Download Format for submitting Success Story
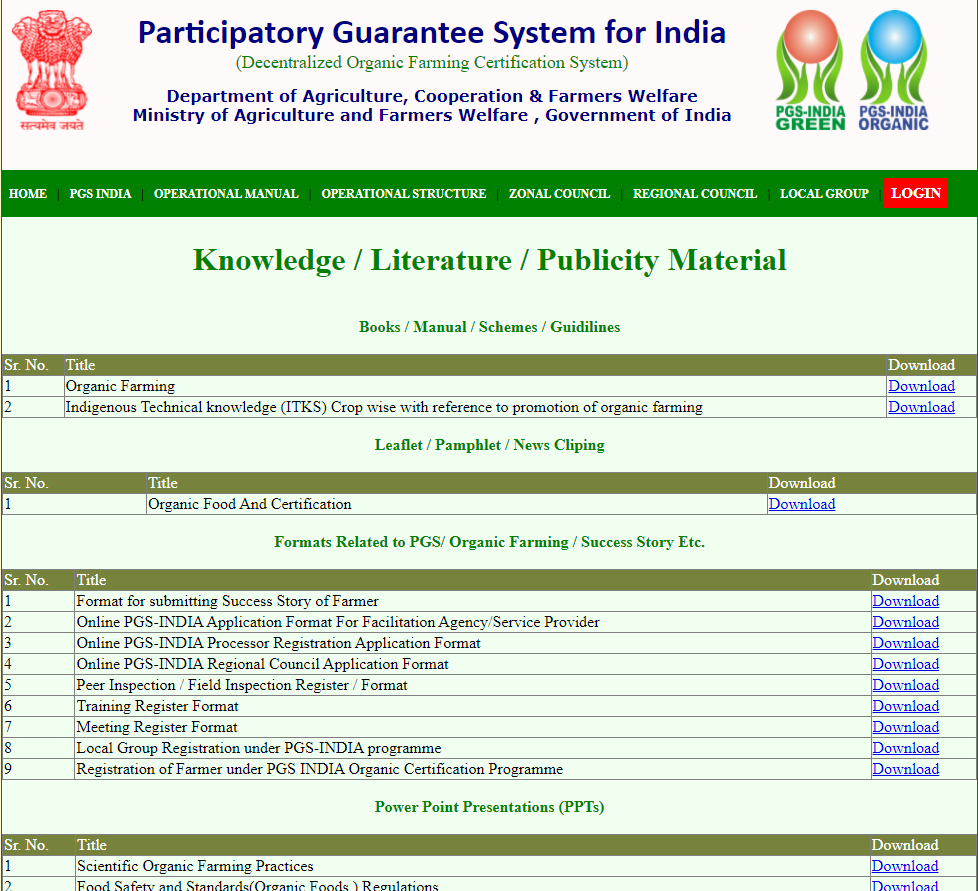 click(905, 601)
